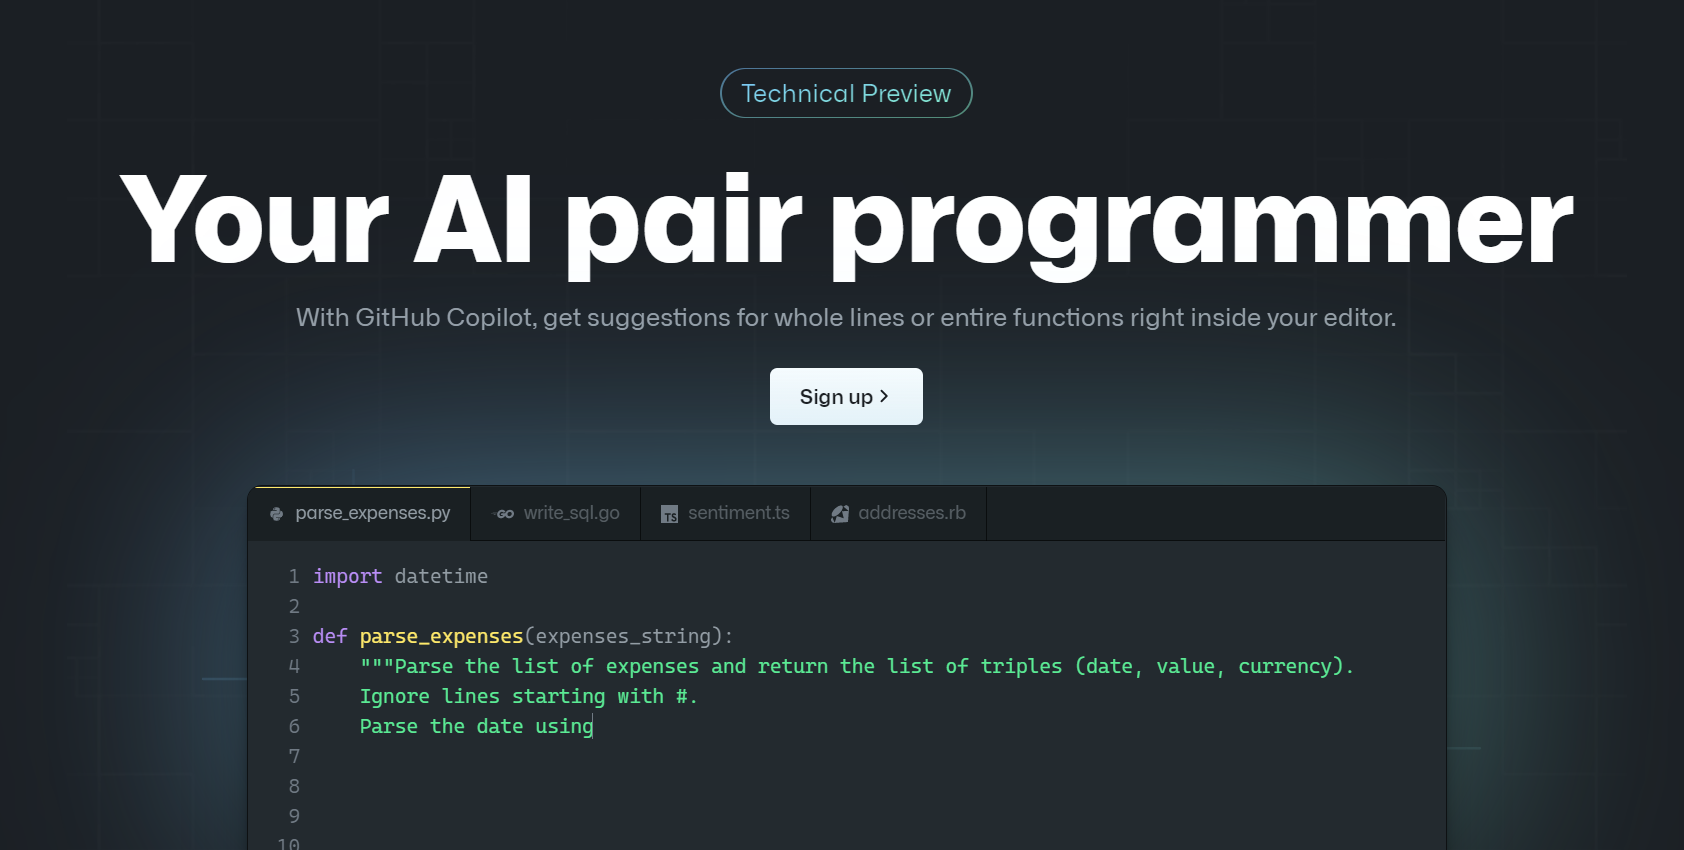Click the chevron arrow in Sign up button
This screenshot has height=850, width=1684.
pyautogui.click(x=884, y=396)
